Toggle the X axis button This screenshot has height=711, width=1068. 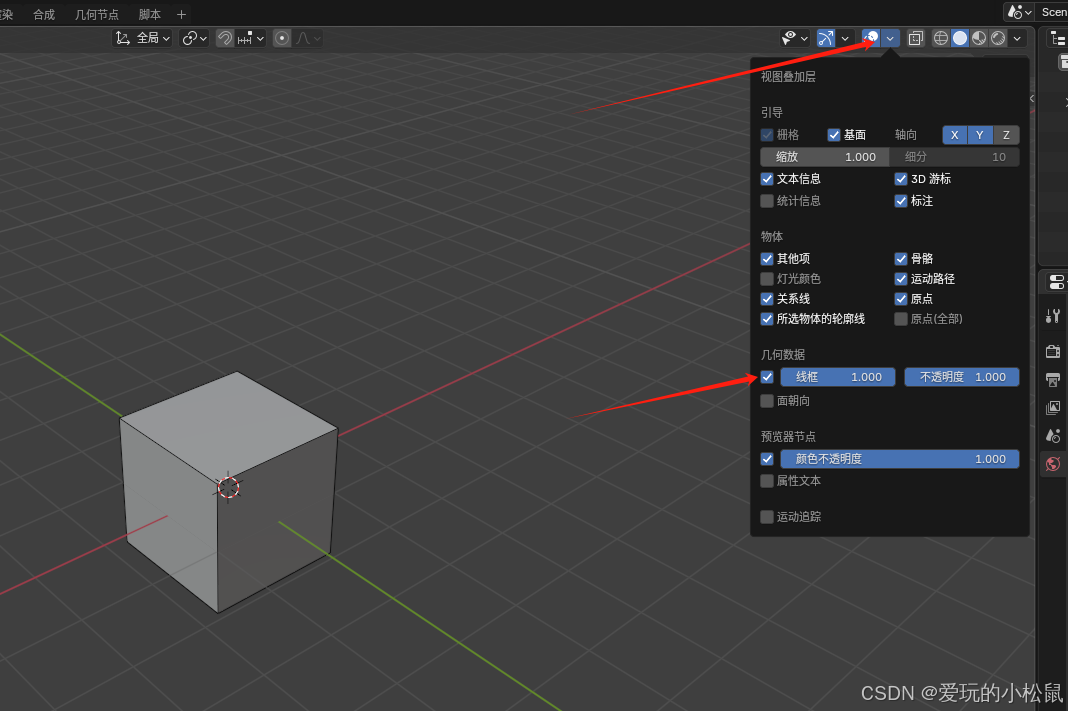(954, 135)
